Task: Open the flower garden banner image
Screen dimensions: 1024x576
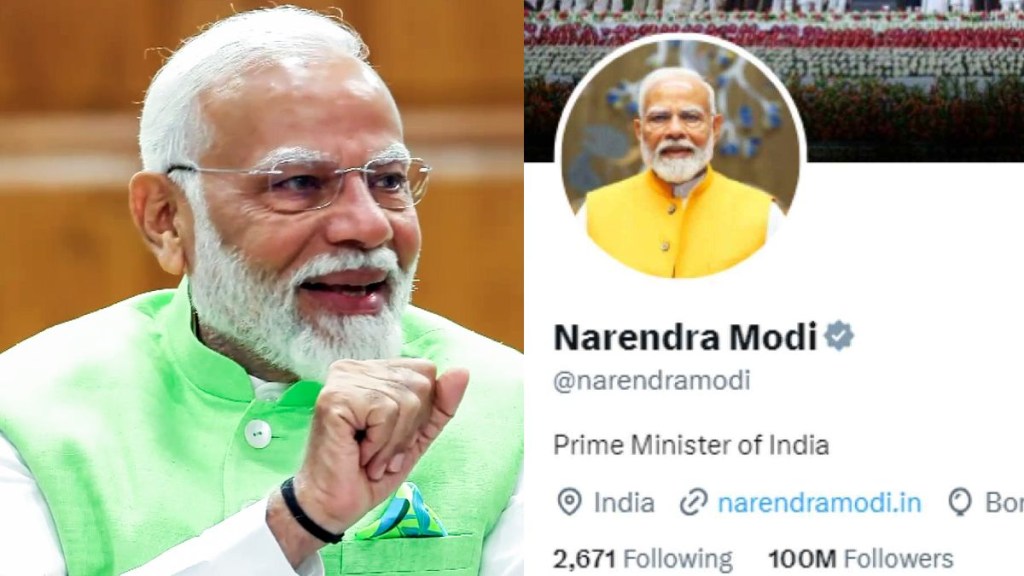Action: [x=774, y=80]
